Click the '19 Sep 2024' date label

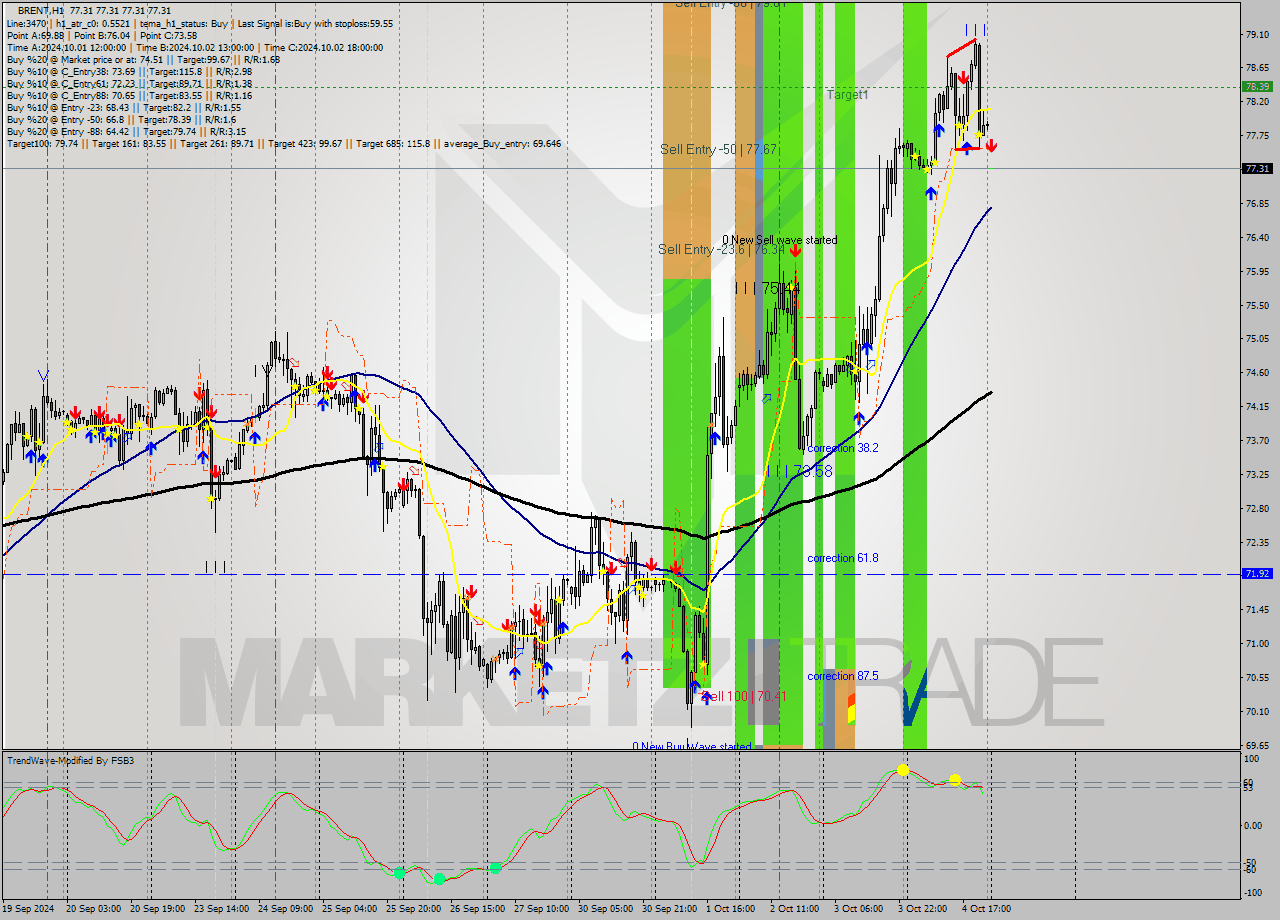pos(27,909)
